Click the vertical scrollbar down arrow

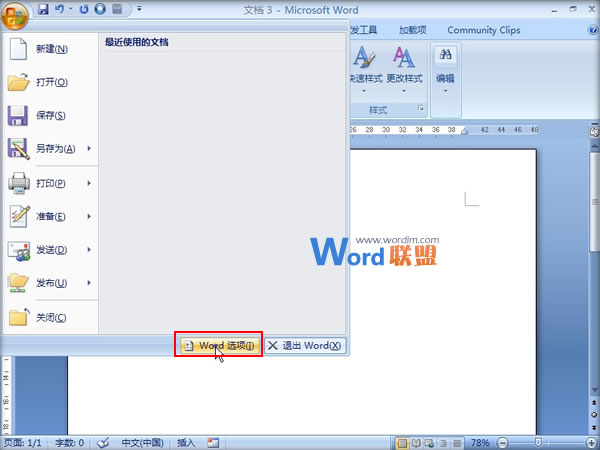click(594, 390)
